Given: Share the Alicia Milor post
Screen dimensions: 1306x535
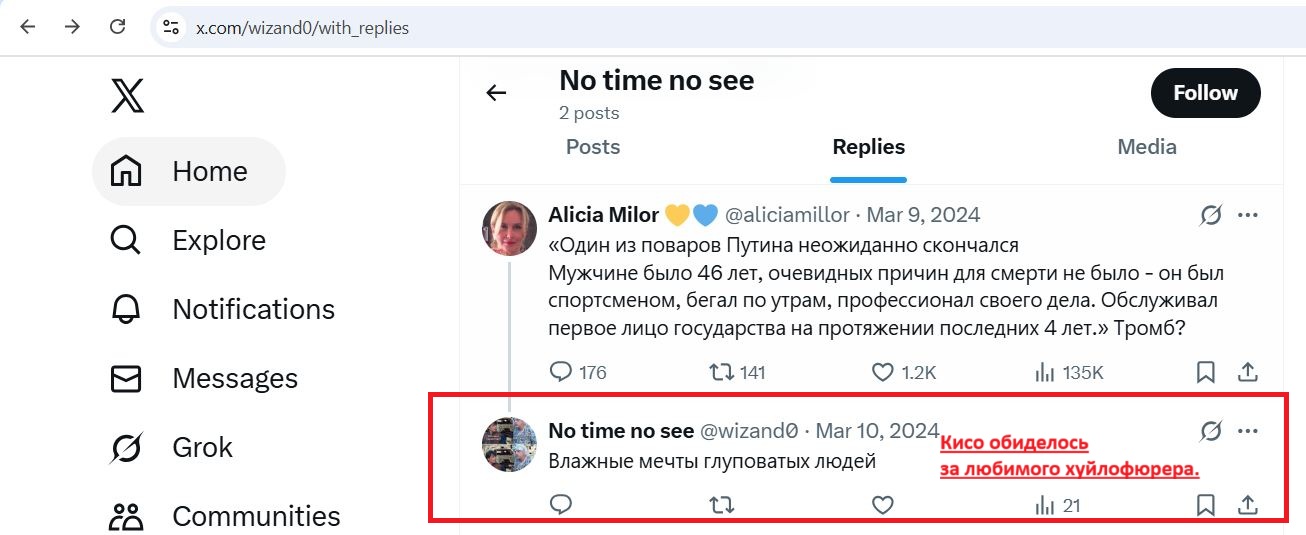Looking at the screenshot, I should [1248, 373].
